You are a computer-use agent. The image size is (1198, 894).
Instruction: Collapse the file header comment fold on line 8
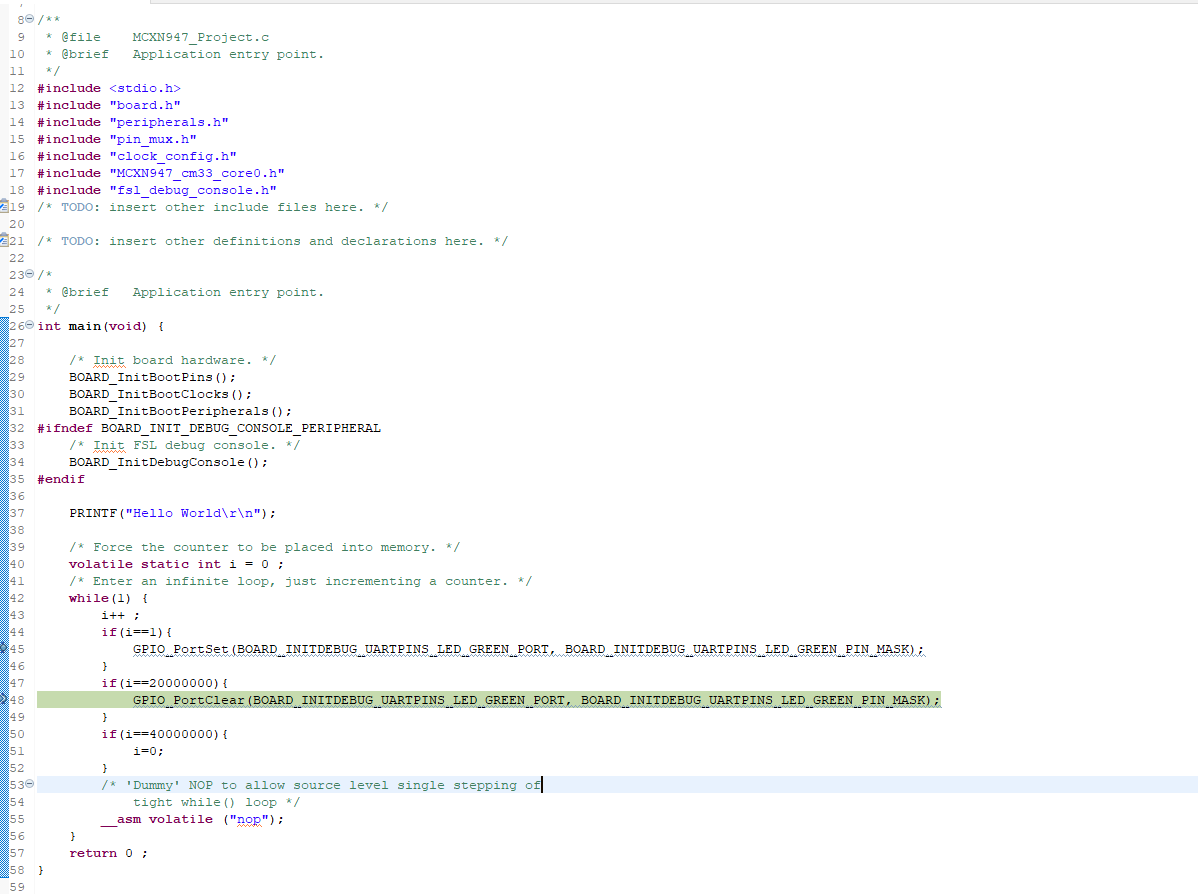[30, 18]
